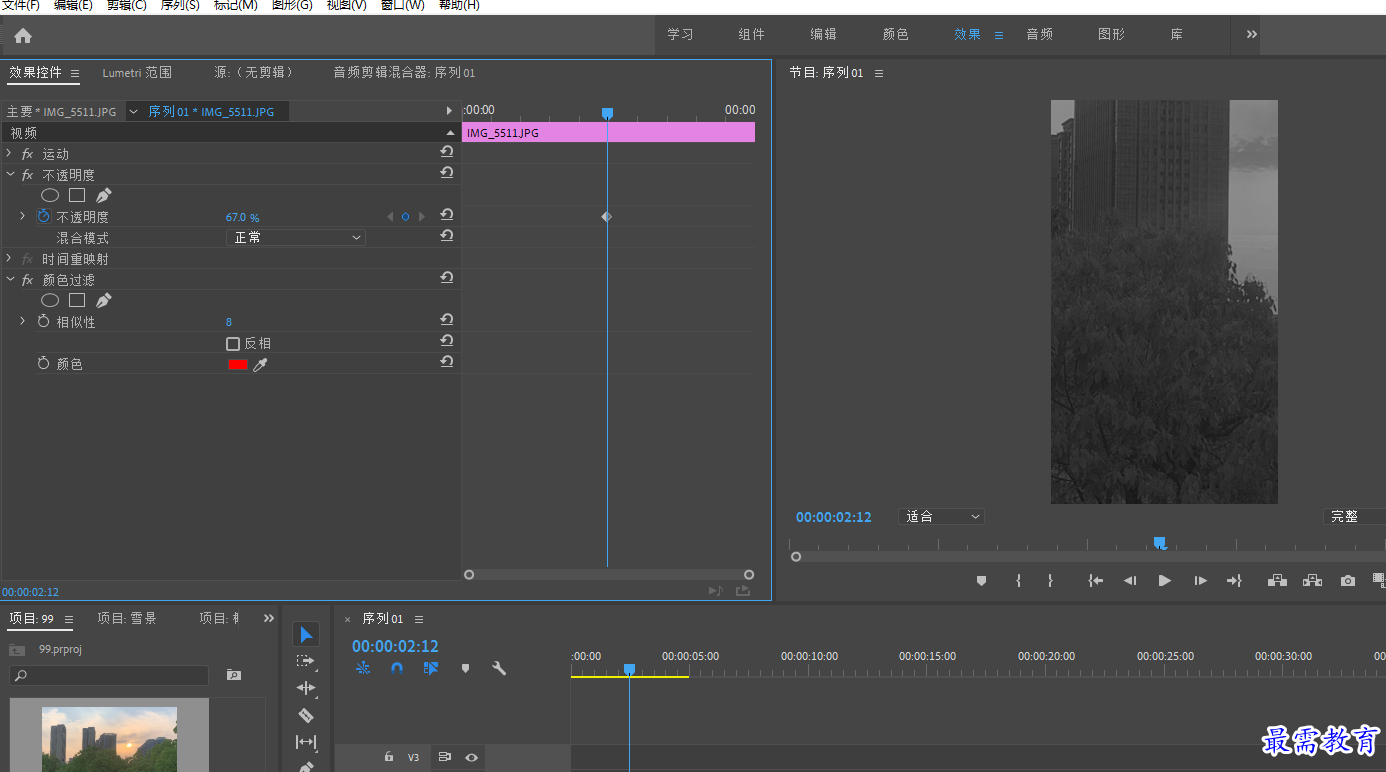Switch to the 颜色 workspace

[x=896, y=34]
